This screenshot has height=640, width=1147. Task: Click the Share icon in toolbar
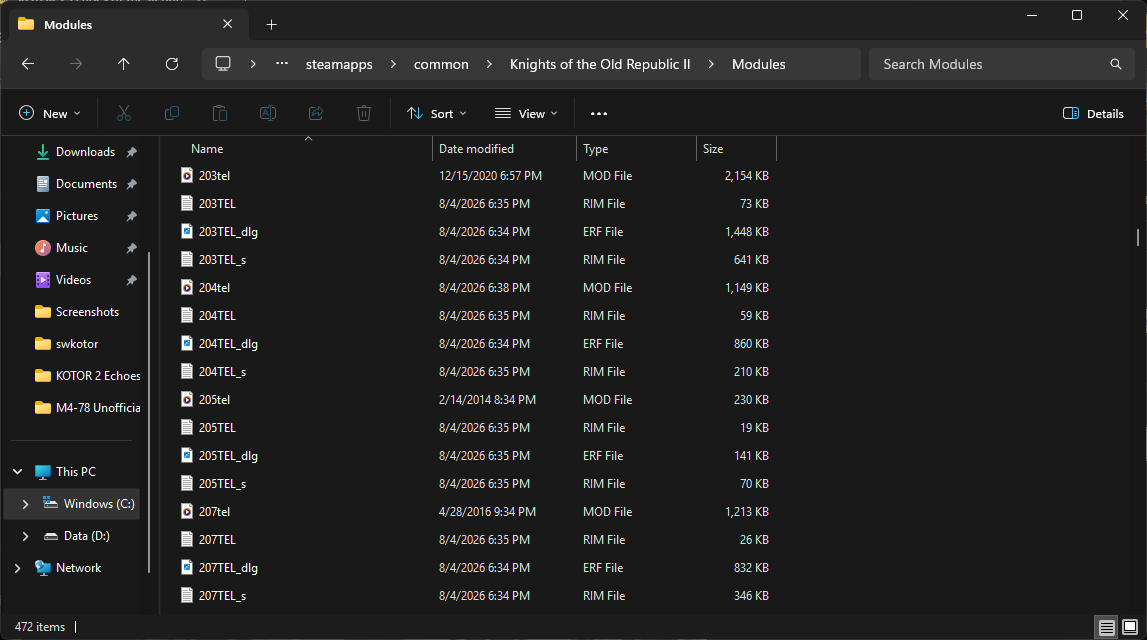(x=316, y=113)
